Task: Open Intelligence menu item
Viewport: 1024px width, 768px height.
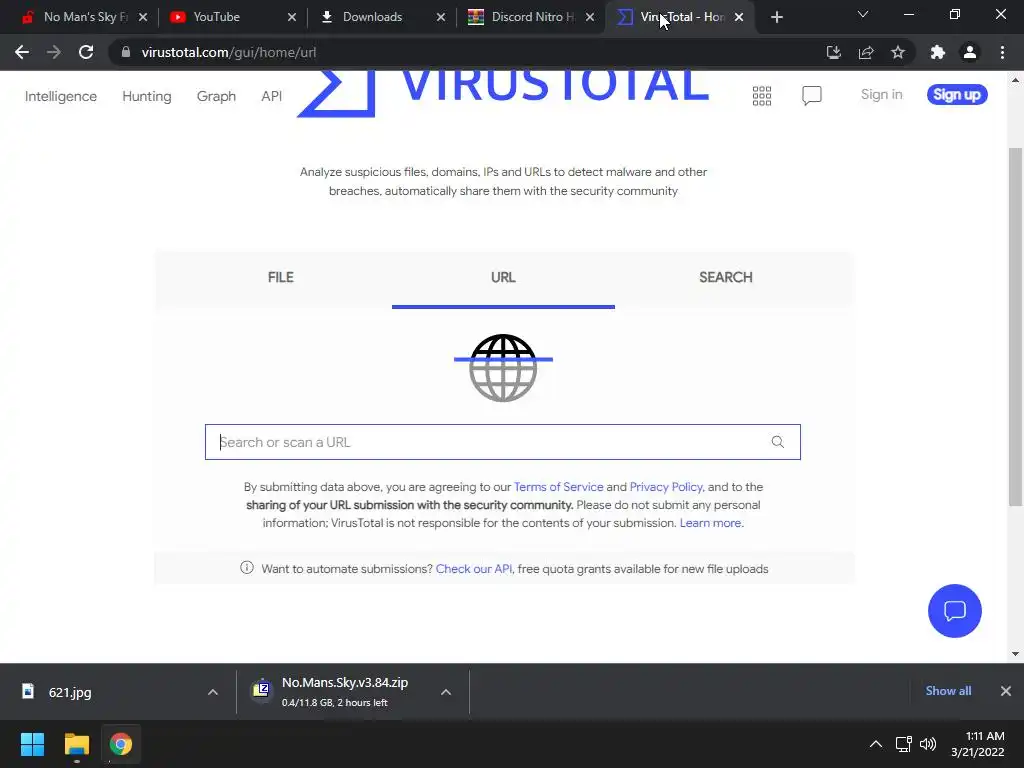Action: click(61, 96)
